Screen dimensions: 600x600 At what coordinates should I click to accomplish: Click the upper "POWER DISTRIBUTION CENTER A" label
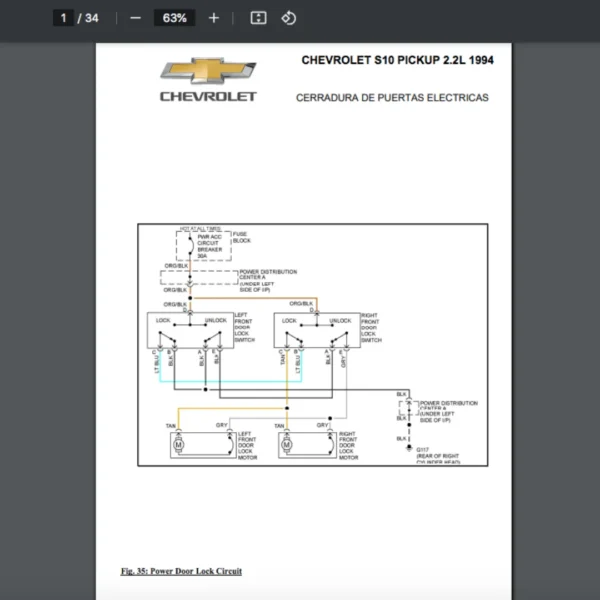268,274
